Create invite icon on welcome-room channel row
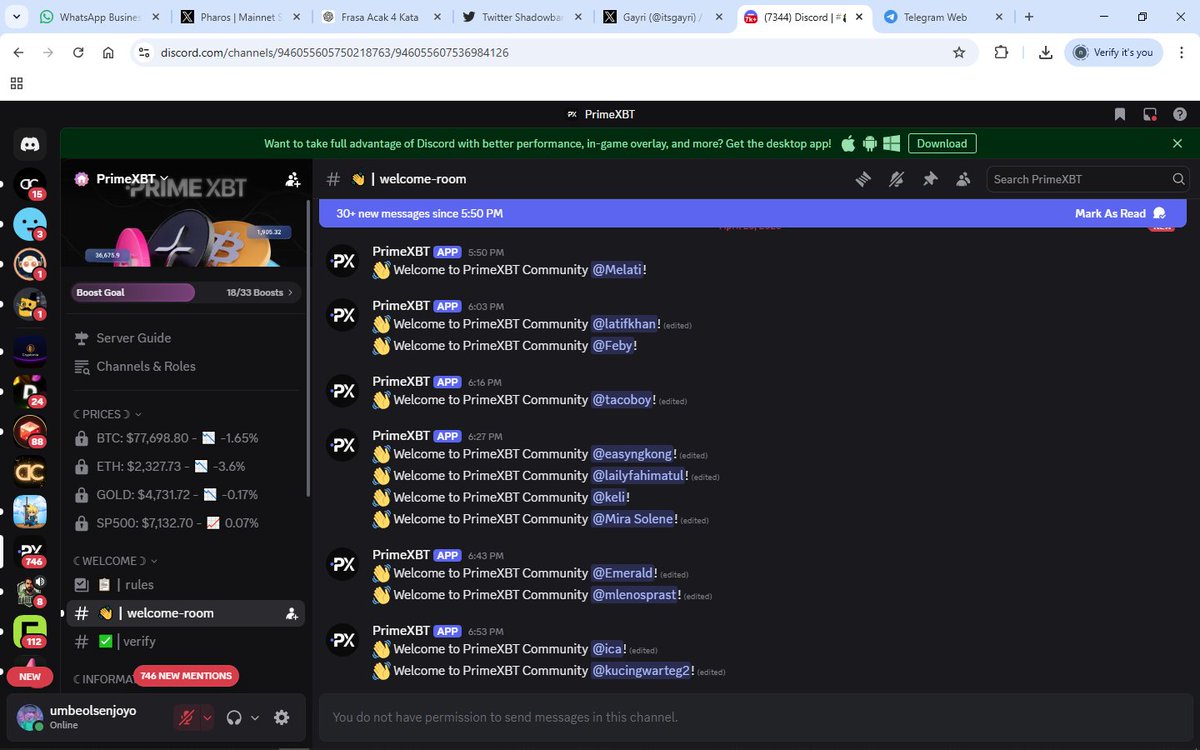Viewport: 1200px width, 750px height. (x=292, y=613)
